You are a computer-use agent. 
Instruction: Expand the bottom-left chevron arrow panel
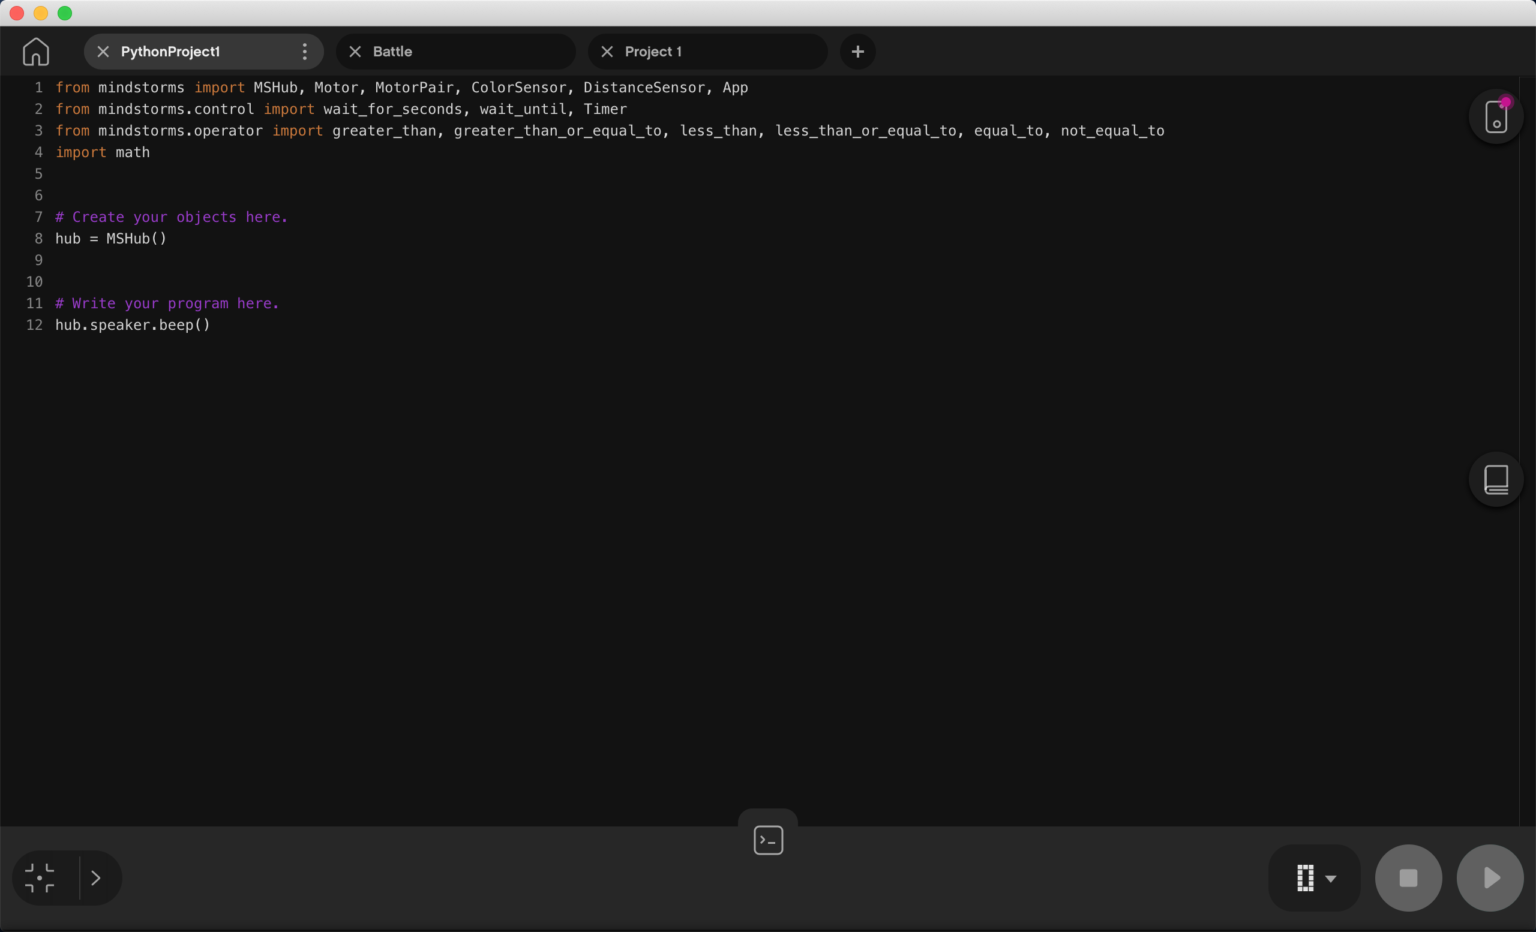(96, 878)
